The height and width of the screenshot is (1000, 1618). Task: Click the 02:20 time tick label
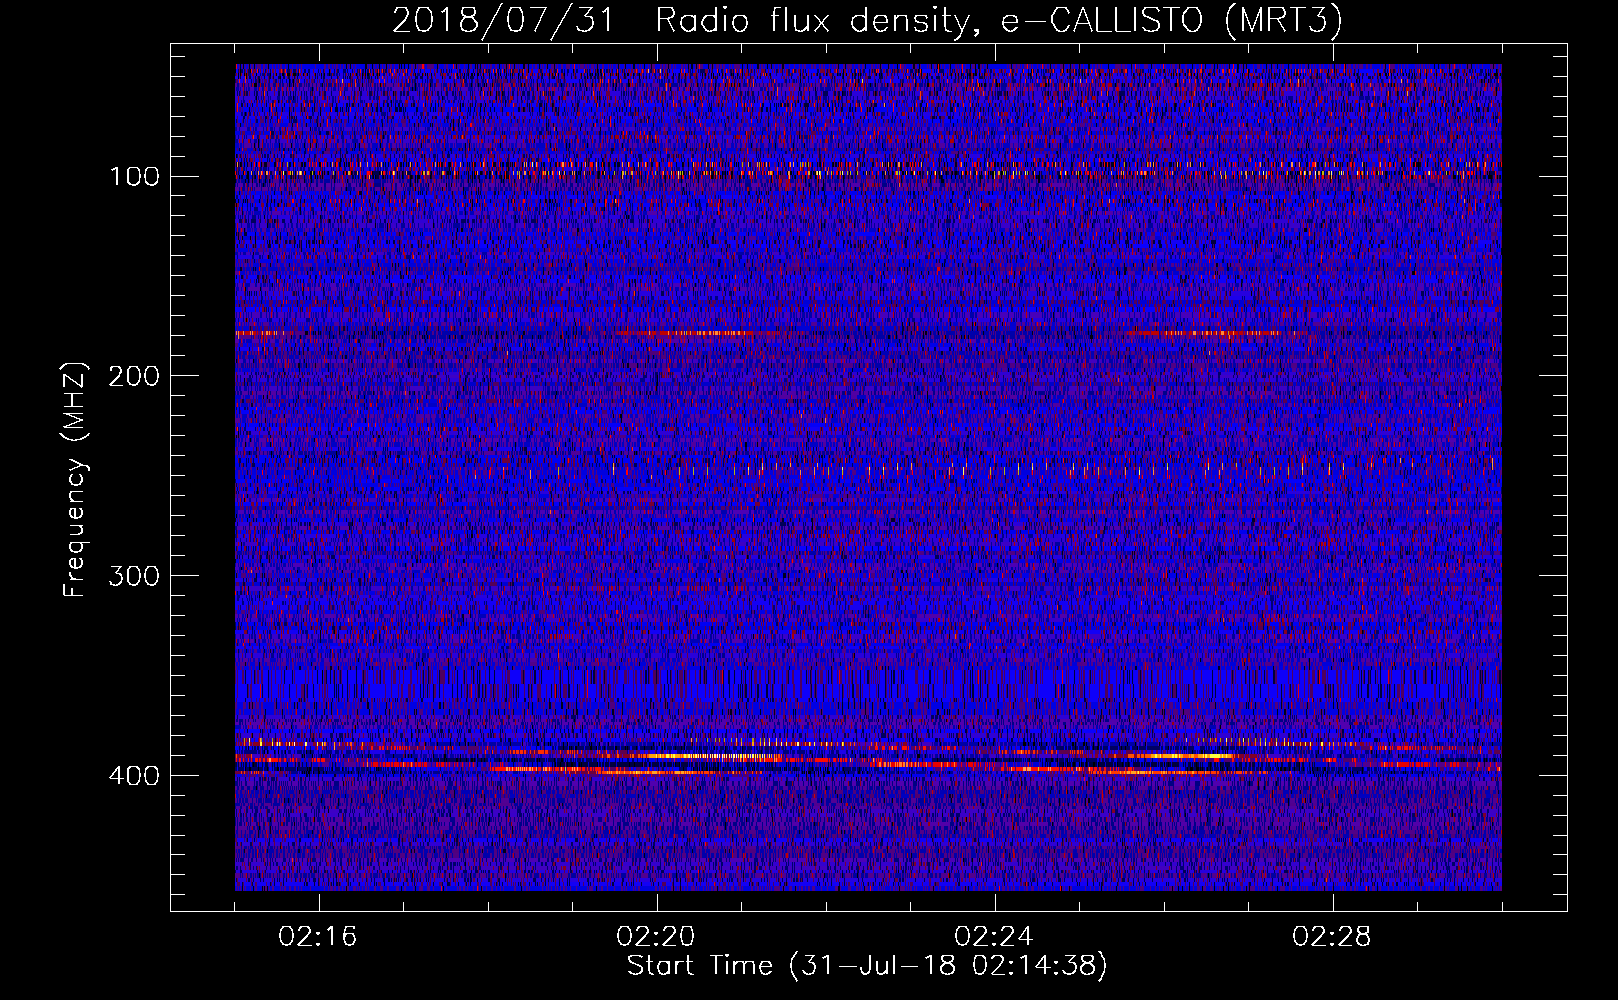656,937
